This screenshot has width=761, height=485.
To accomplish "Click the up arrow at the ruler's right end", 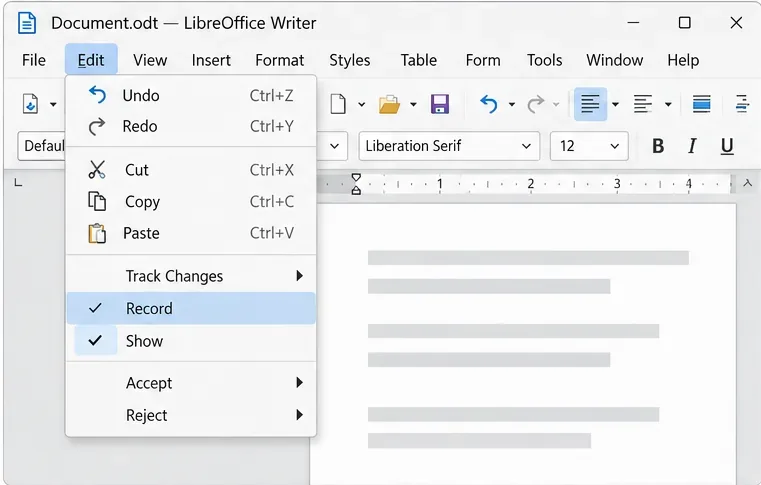I will pyautogui.click(x=747, y=183).
